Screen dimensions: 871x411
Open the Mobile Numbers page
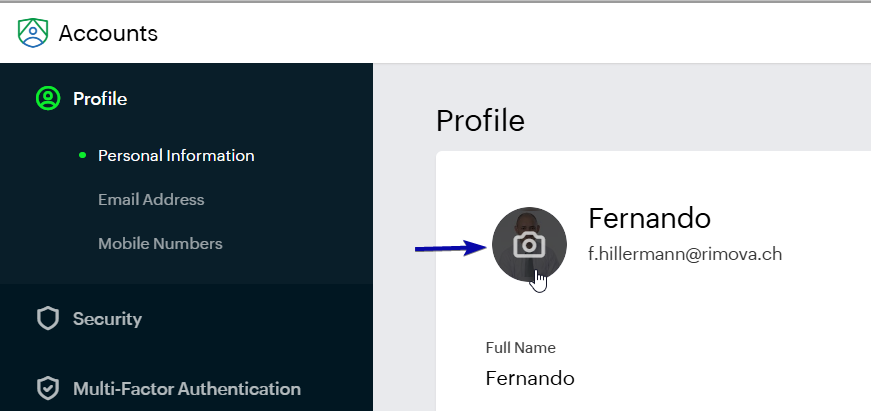point(160,244)
